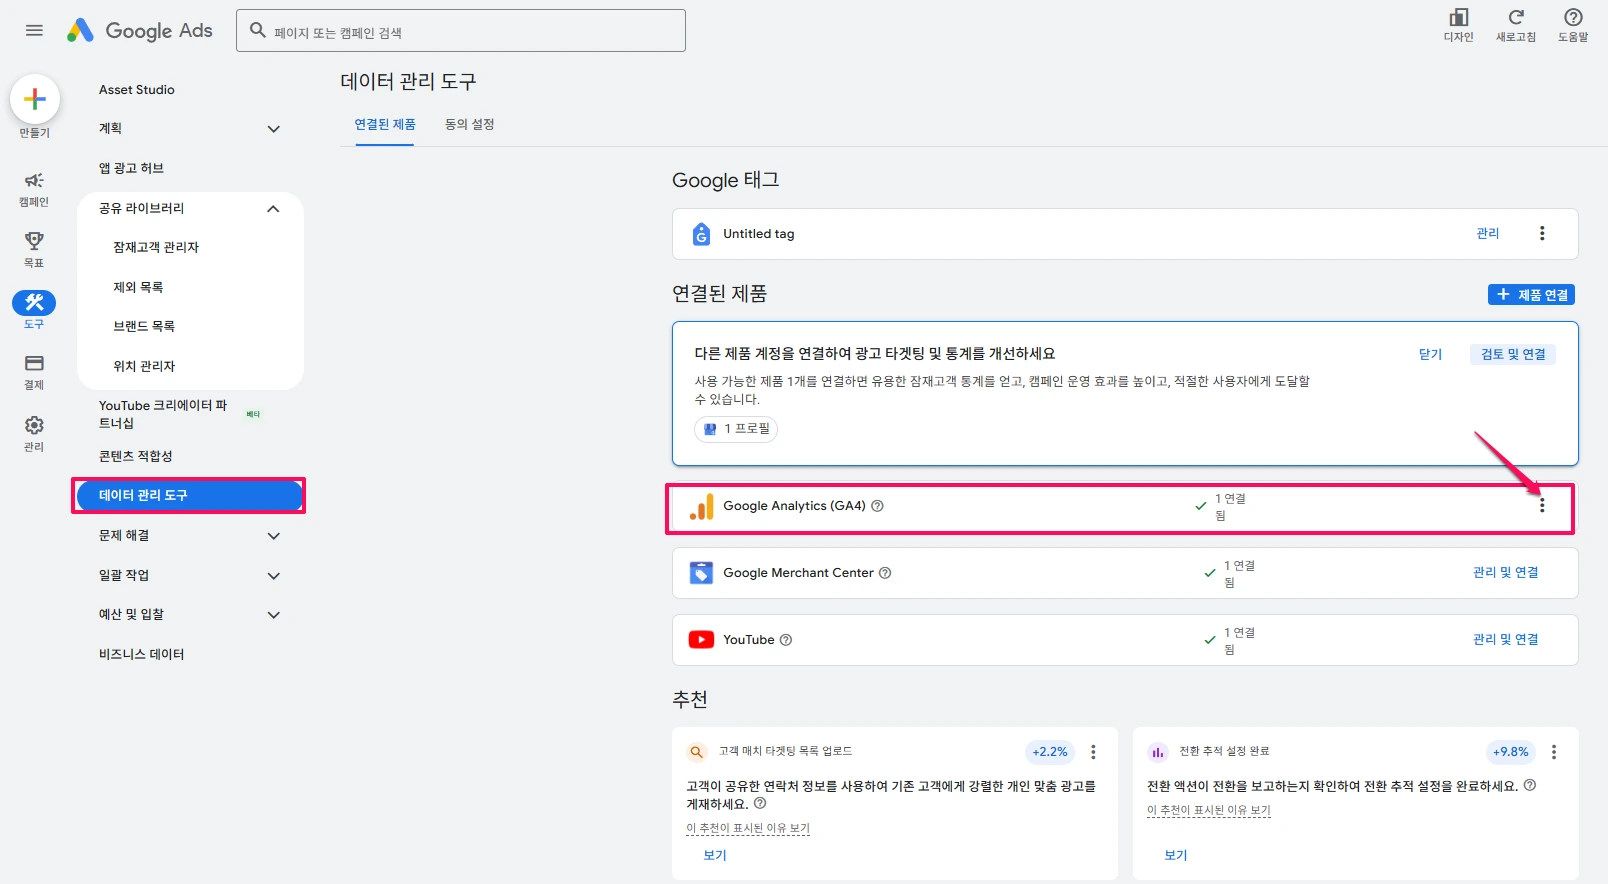Screen dimensions: 1608x884
Task: Open three-dot menu for Untitled tag
Action: [1542, 233]
